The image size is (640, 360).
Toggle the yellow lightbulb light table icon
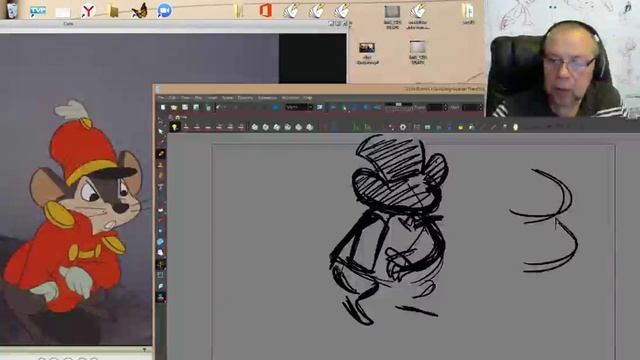point(175,127)
